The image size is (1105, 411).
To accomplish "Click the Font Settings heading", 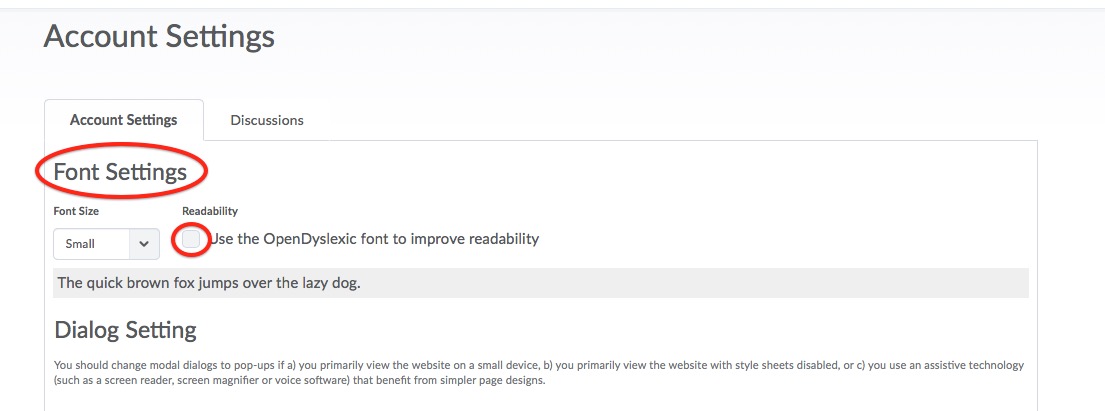I will point(120,172).
